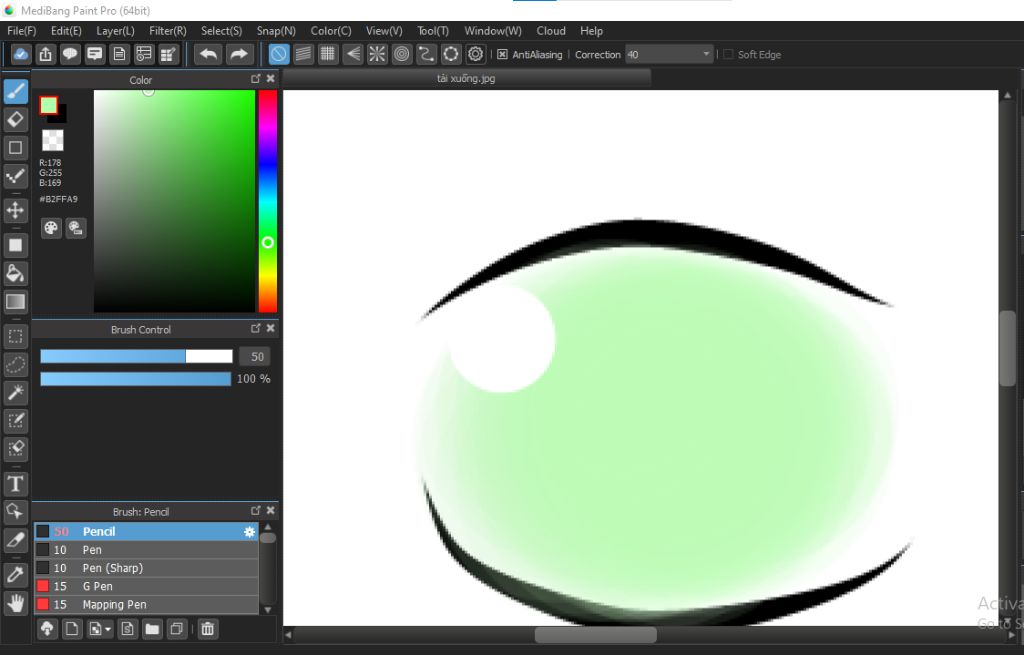Open the File menu

[x=22, y=31]
